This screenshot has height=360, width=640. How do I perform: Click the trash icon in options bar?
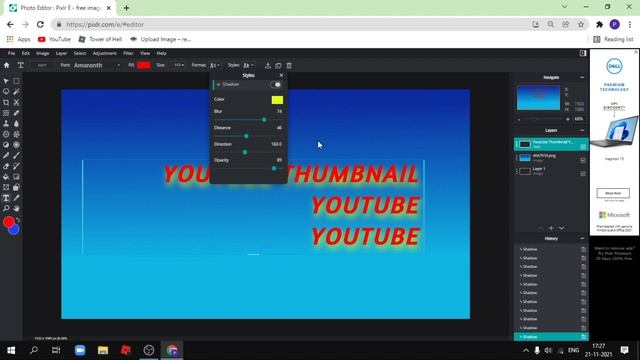[289, 66]
